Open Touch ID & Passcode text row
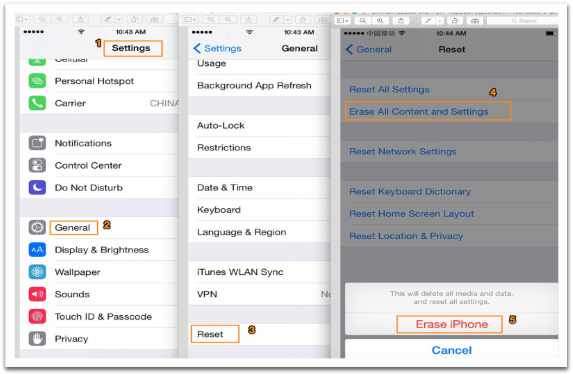This screenshot has height=374, width=573. 103,317
